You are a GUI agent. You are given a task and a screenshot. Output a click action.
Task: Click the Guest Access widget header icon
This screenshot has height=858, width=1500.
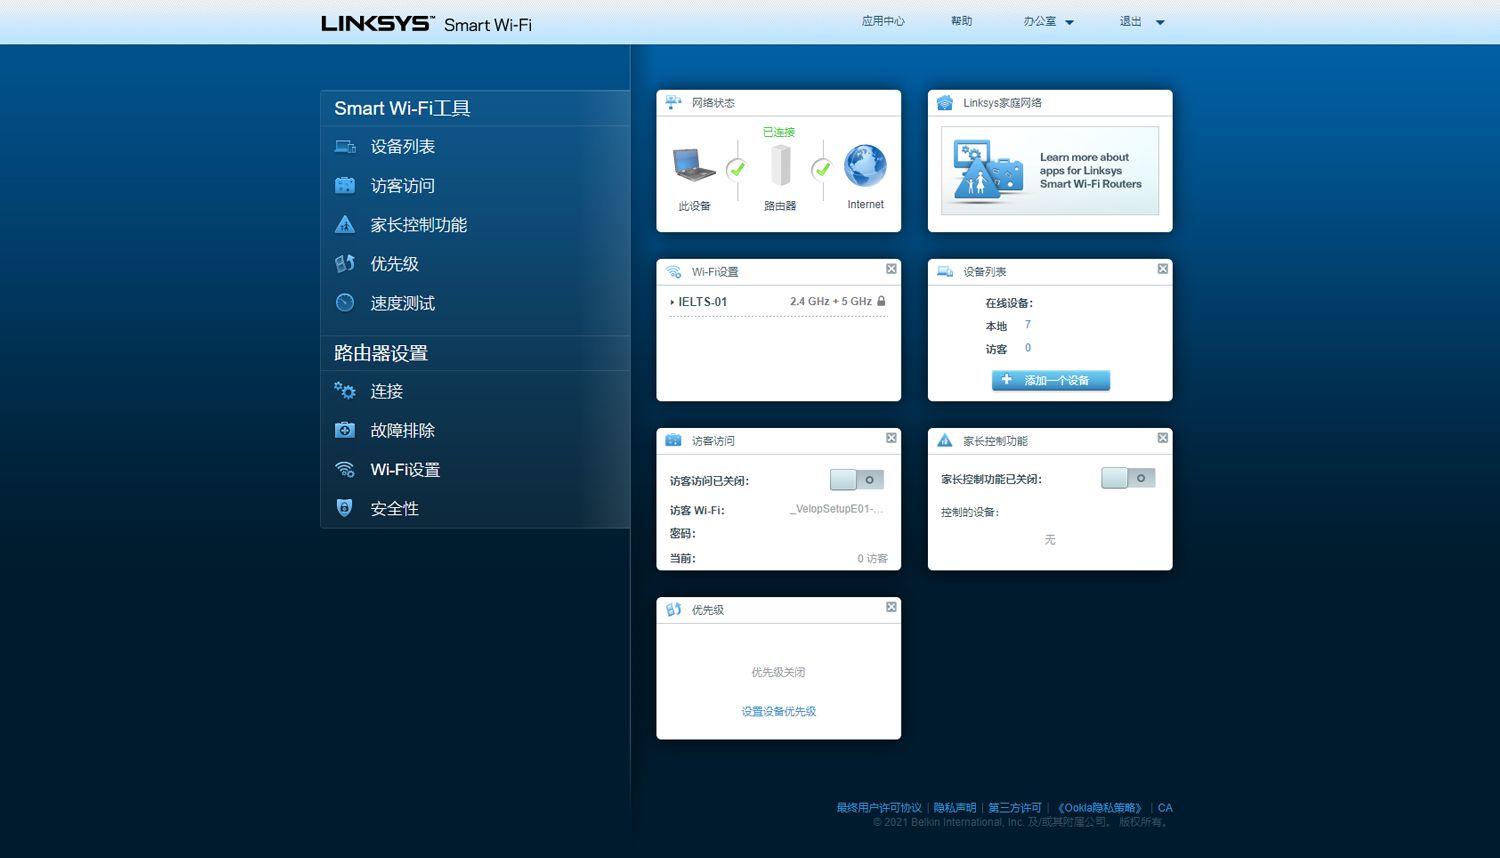(x=674, y=441)
